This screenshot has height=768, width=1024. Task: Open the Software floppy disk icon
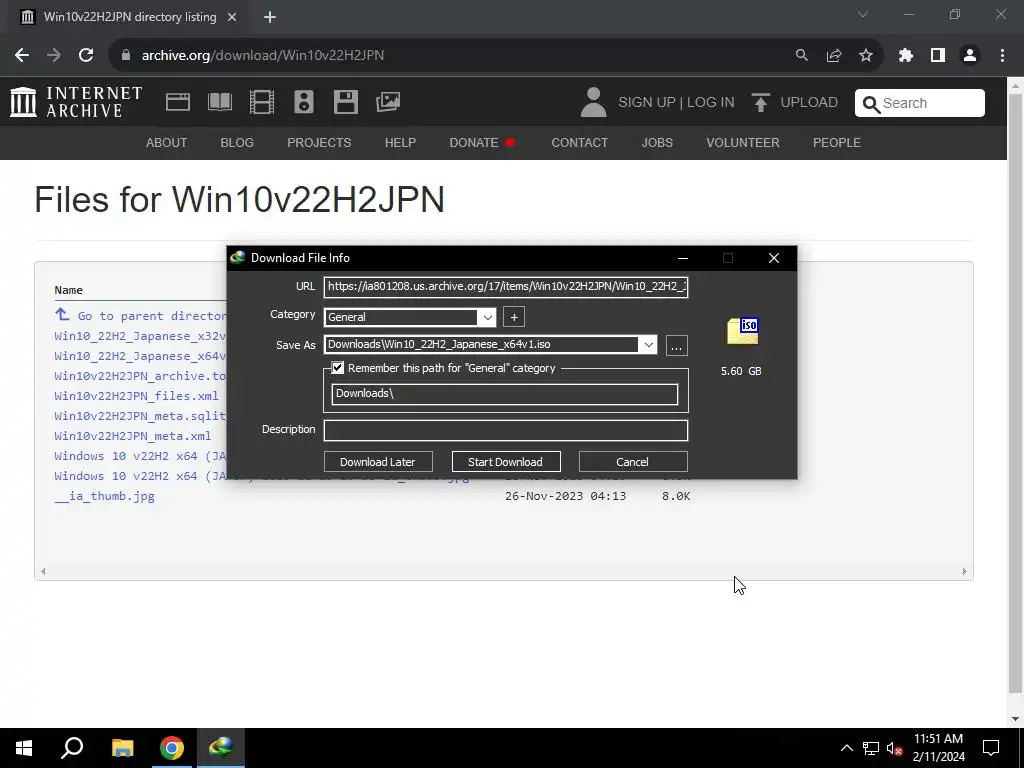345,102
